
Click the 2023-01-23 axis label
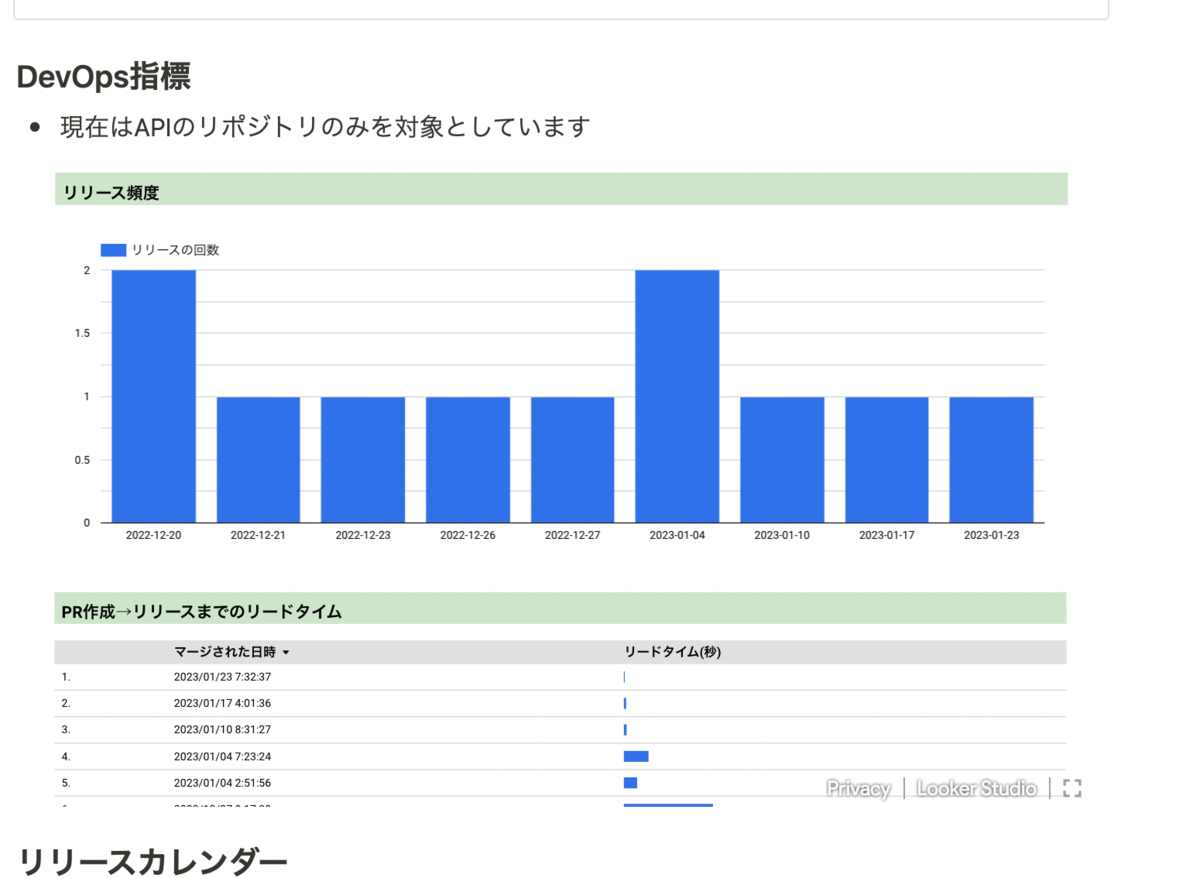coord(991,535)
